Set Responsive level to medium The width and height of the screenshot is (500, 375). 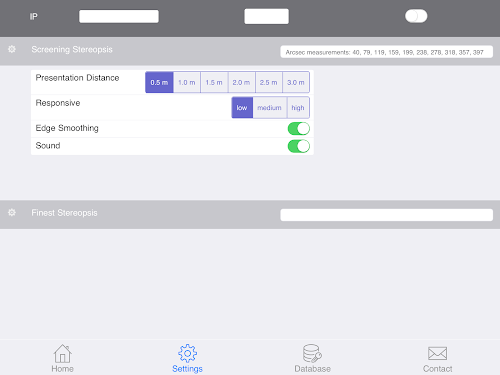click(x=269, y=108)
